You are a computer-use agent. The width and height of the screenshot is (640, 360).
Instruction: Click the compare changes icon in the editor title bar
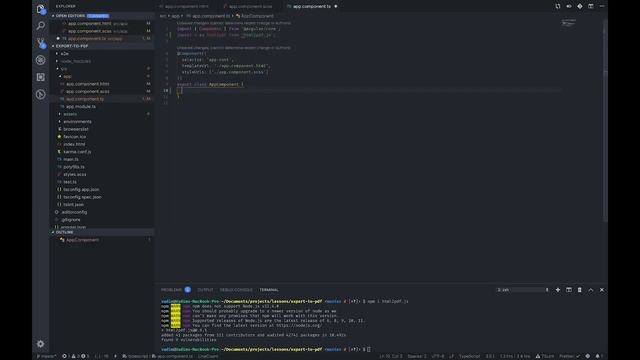[558, 6]
